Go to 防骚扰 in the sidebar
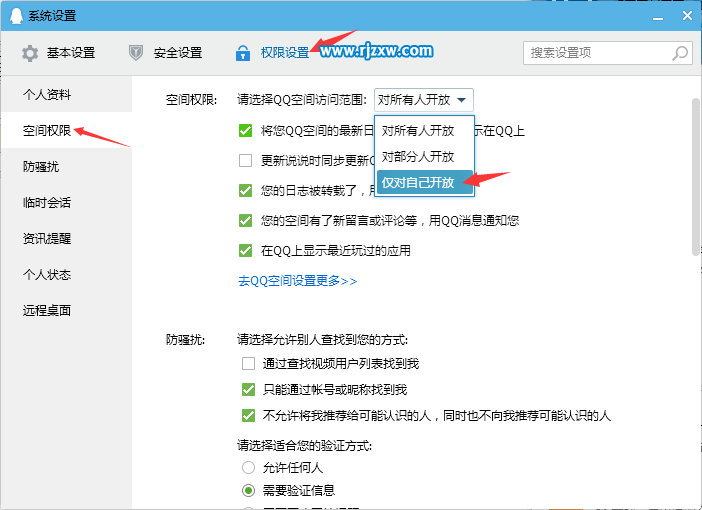The image size is (702, 510). coord(66,167)
